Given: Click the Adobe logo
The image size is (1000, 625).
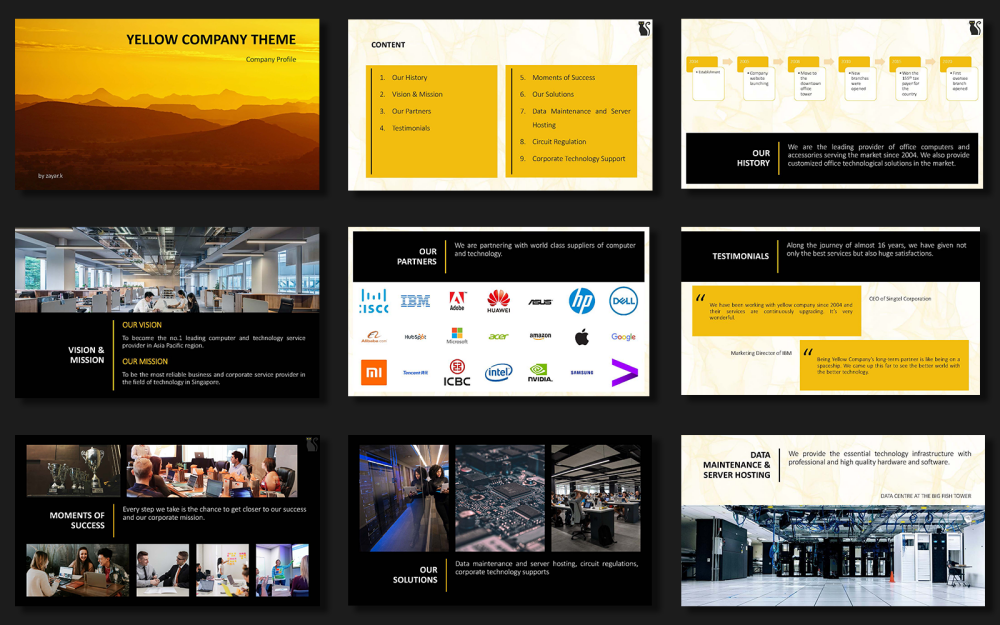Looking at the screenshot, I should tap(457, 301).
